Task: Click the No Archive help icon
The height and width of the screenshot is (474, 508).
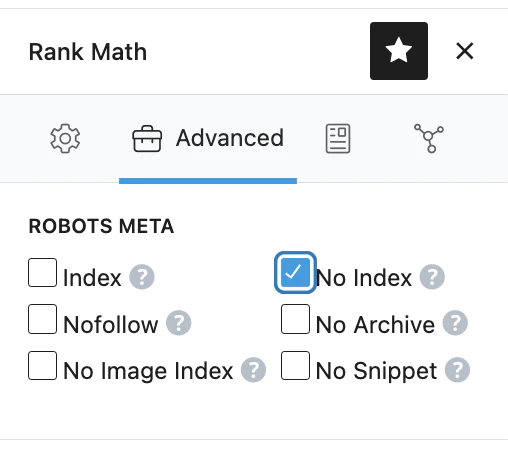Action: pos(455,323)
